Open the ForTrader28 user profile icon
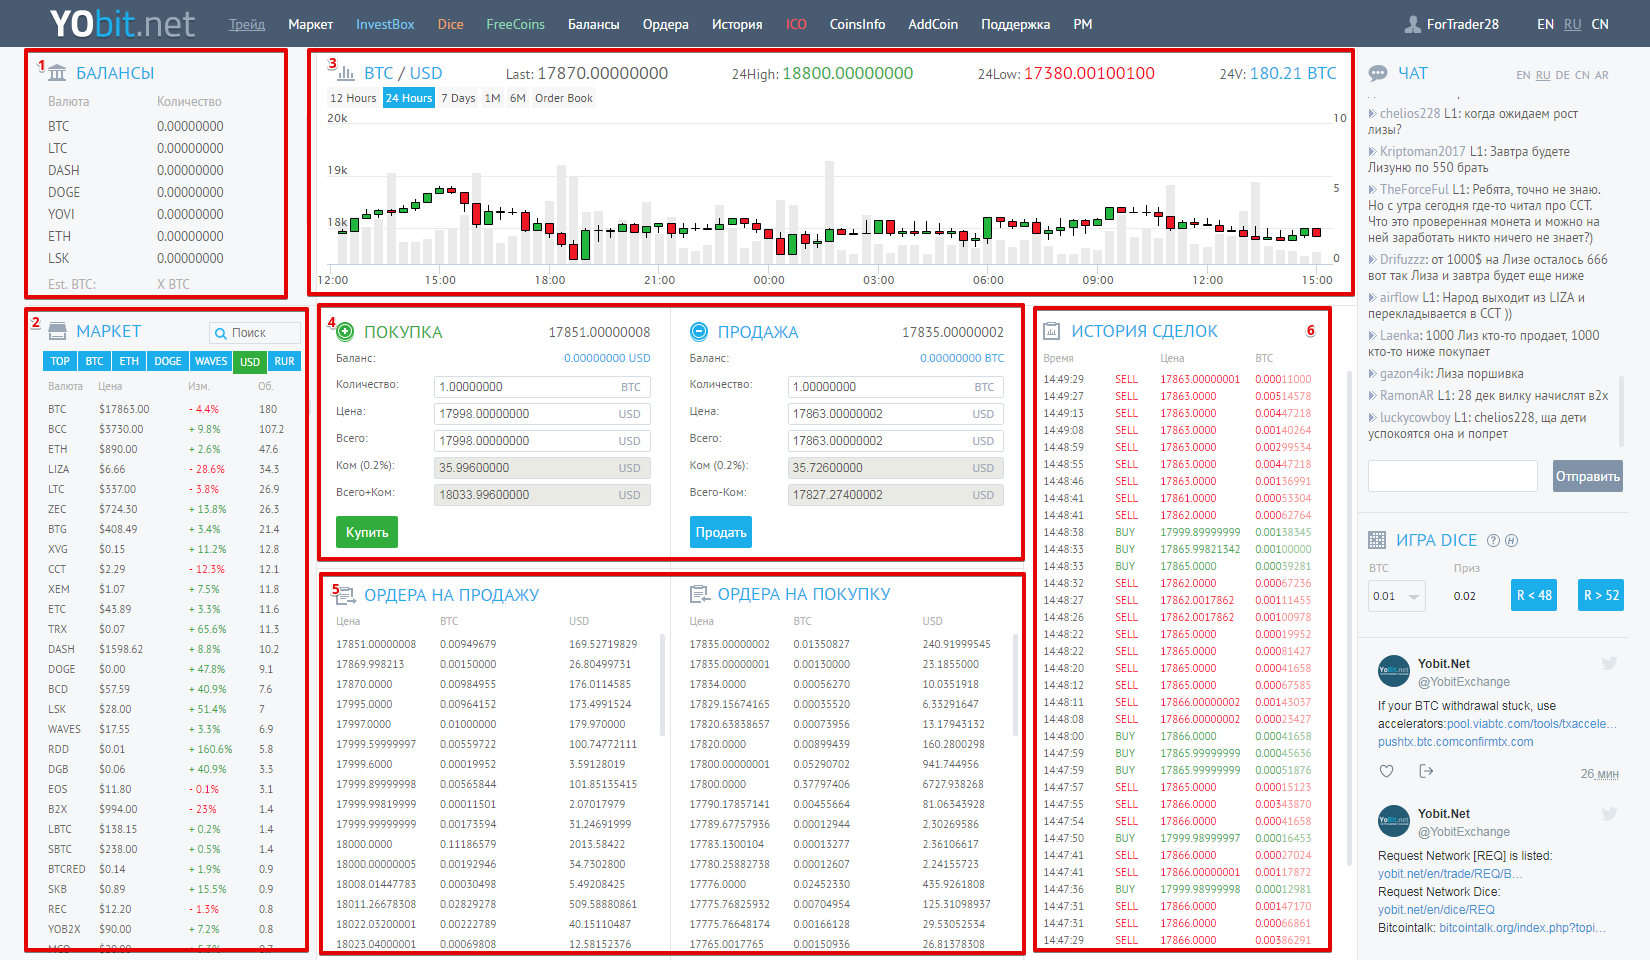The height and width of the screenshot is (960, 1650). click(x=1412, y=24)
